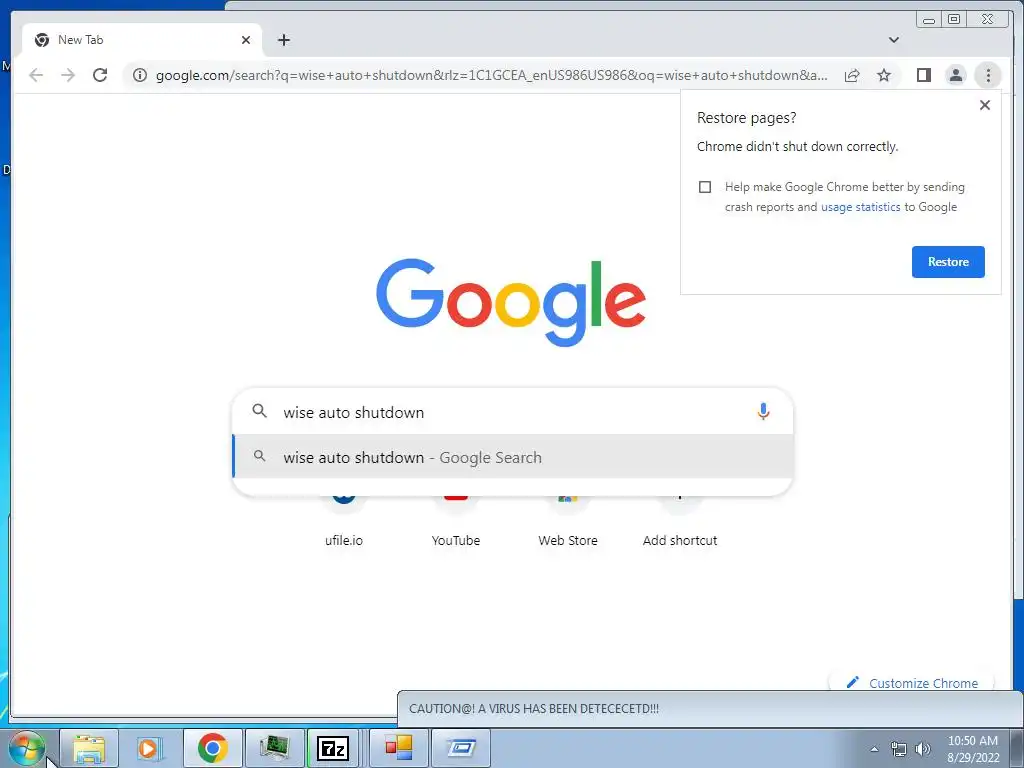Screen dimensions: 1024x768
Task: Click the Restore button
Action: pyautogui.click(x=948, y=262)
